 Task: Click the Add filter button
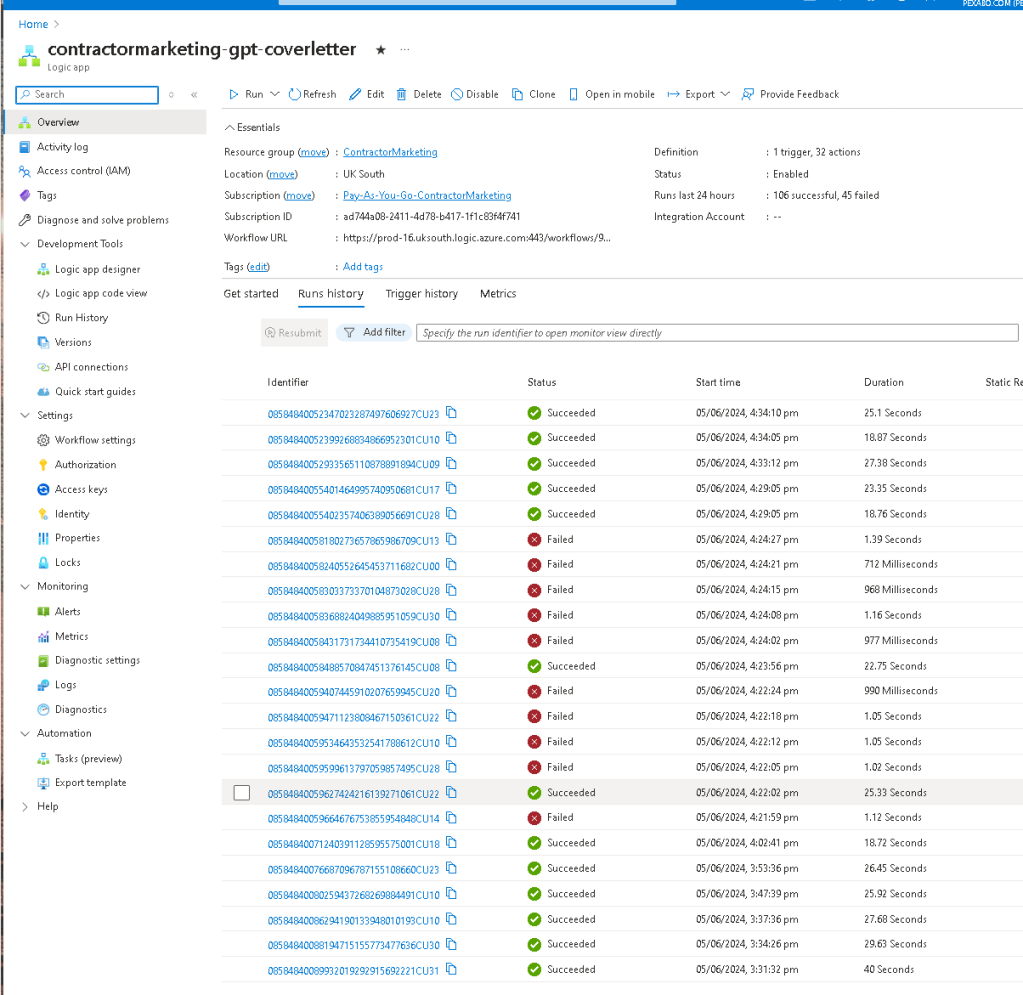pos(374,333)
